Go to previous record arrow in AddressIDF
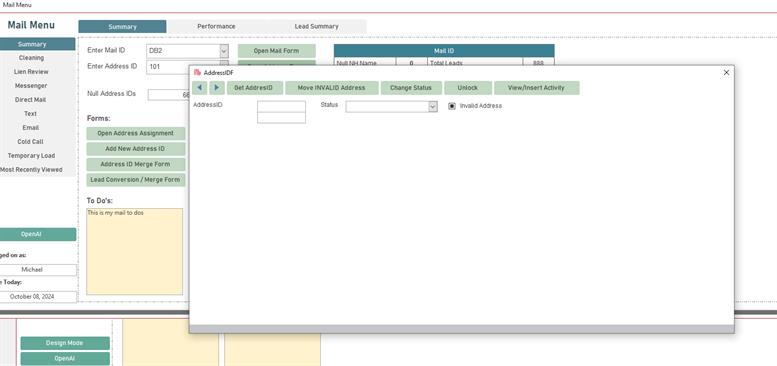Image resolution: width=777 pixels, height=366 pixels. pos(199,88)
